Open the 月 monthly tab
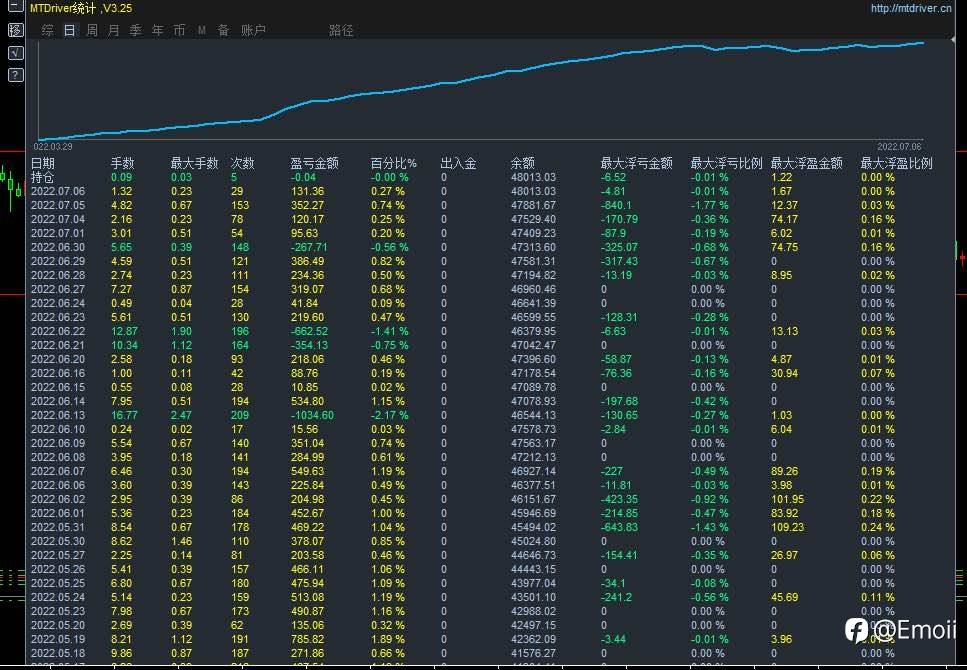The height and width of the screenshot is (670, 967). [113, 30]
